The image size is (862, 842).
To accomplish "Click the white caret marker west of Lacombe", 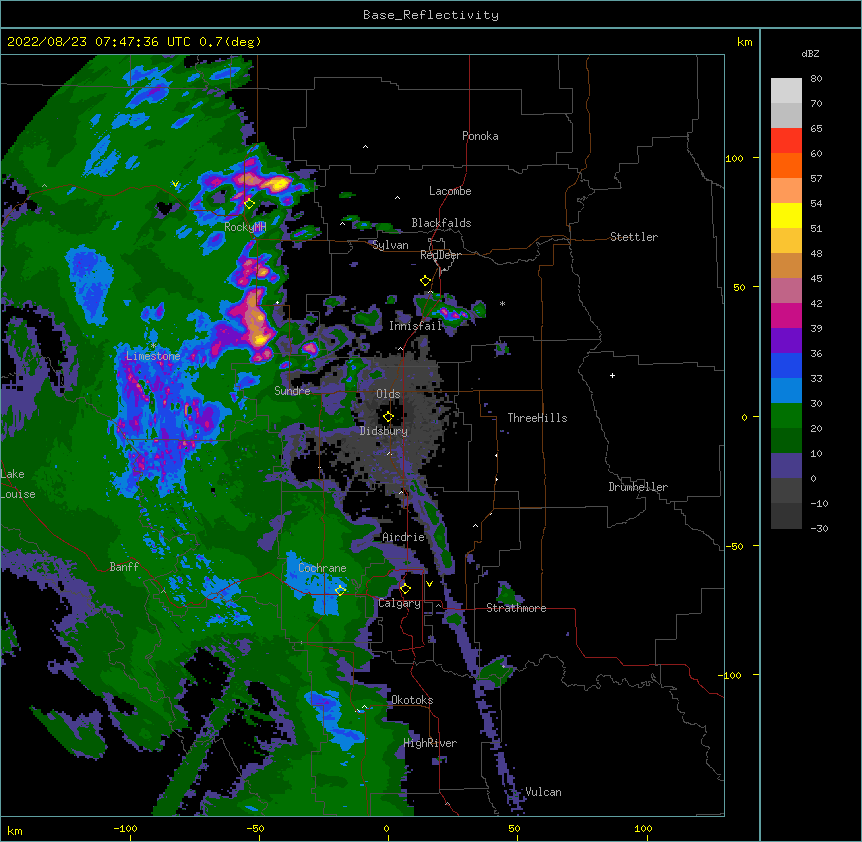I will tap(397, 198).
